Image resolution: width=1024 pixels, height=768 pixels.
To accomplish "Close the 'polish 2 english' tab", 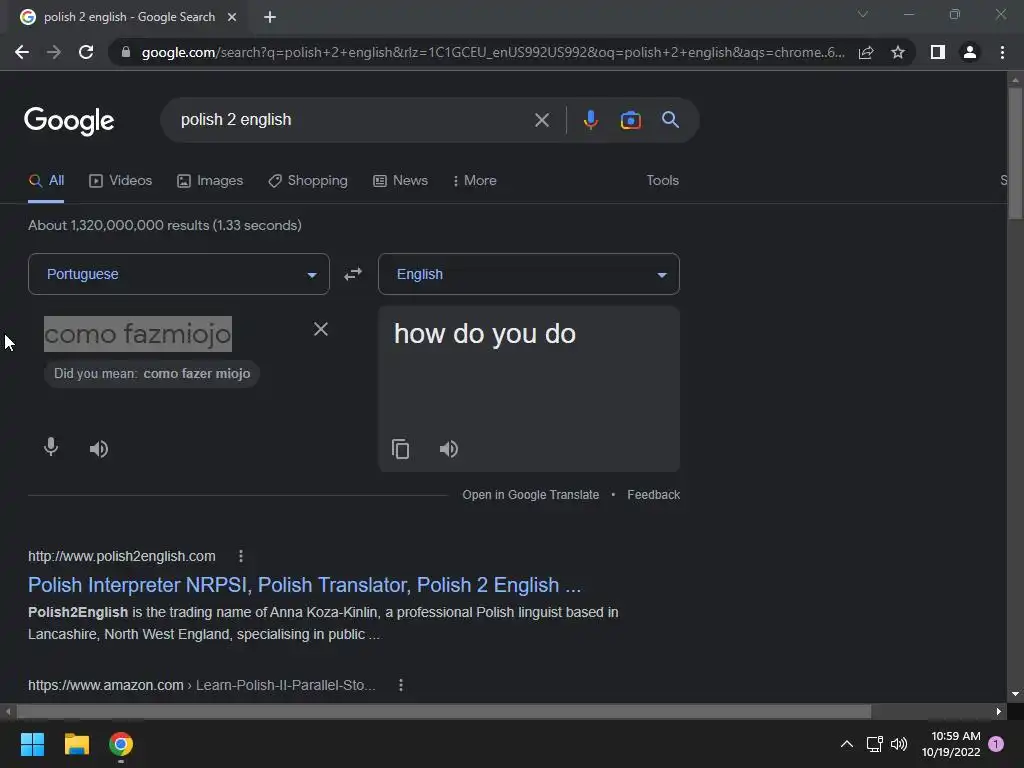I will click(x=232, y=17).
